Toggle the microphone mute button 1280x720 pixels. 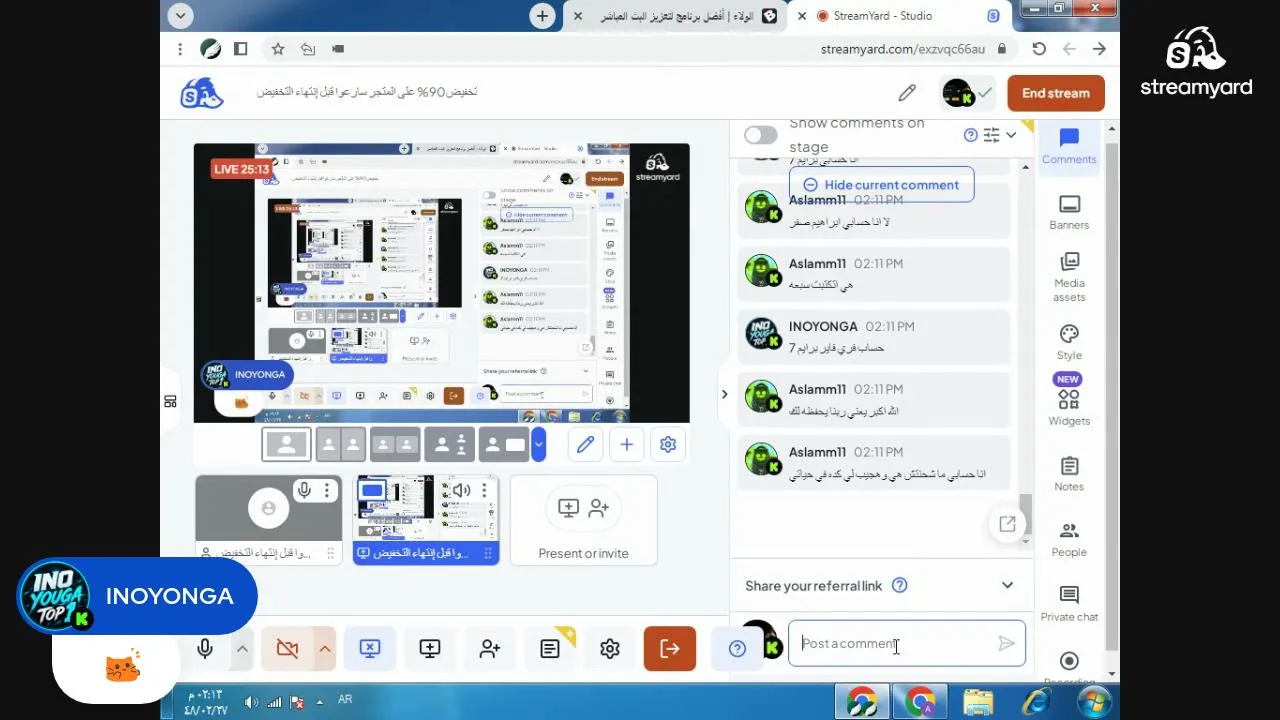[205, 649]
